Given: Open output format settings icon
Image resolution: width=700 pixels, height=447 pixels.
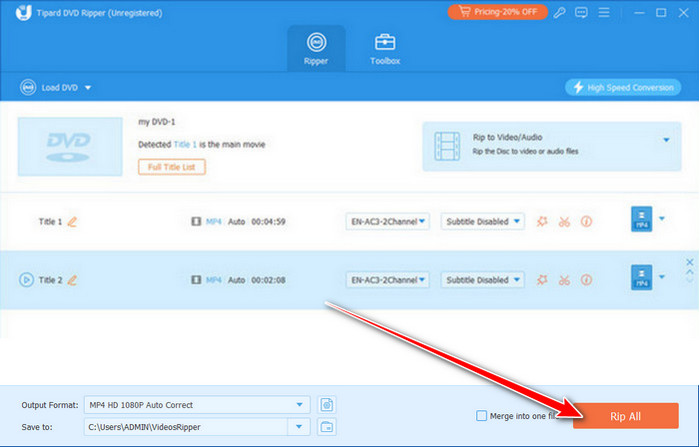Looking at the screenshot, I should (x=326, y=405).
